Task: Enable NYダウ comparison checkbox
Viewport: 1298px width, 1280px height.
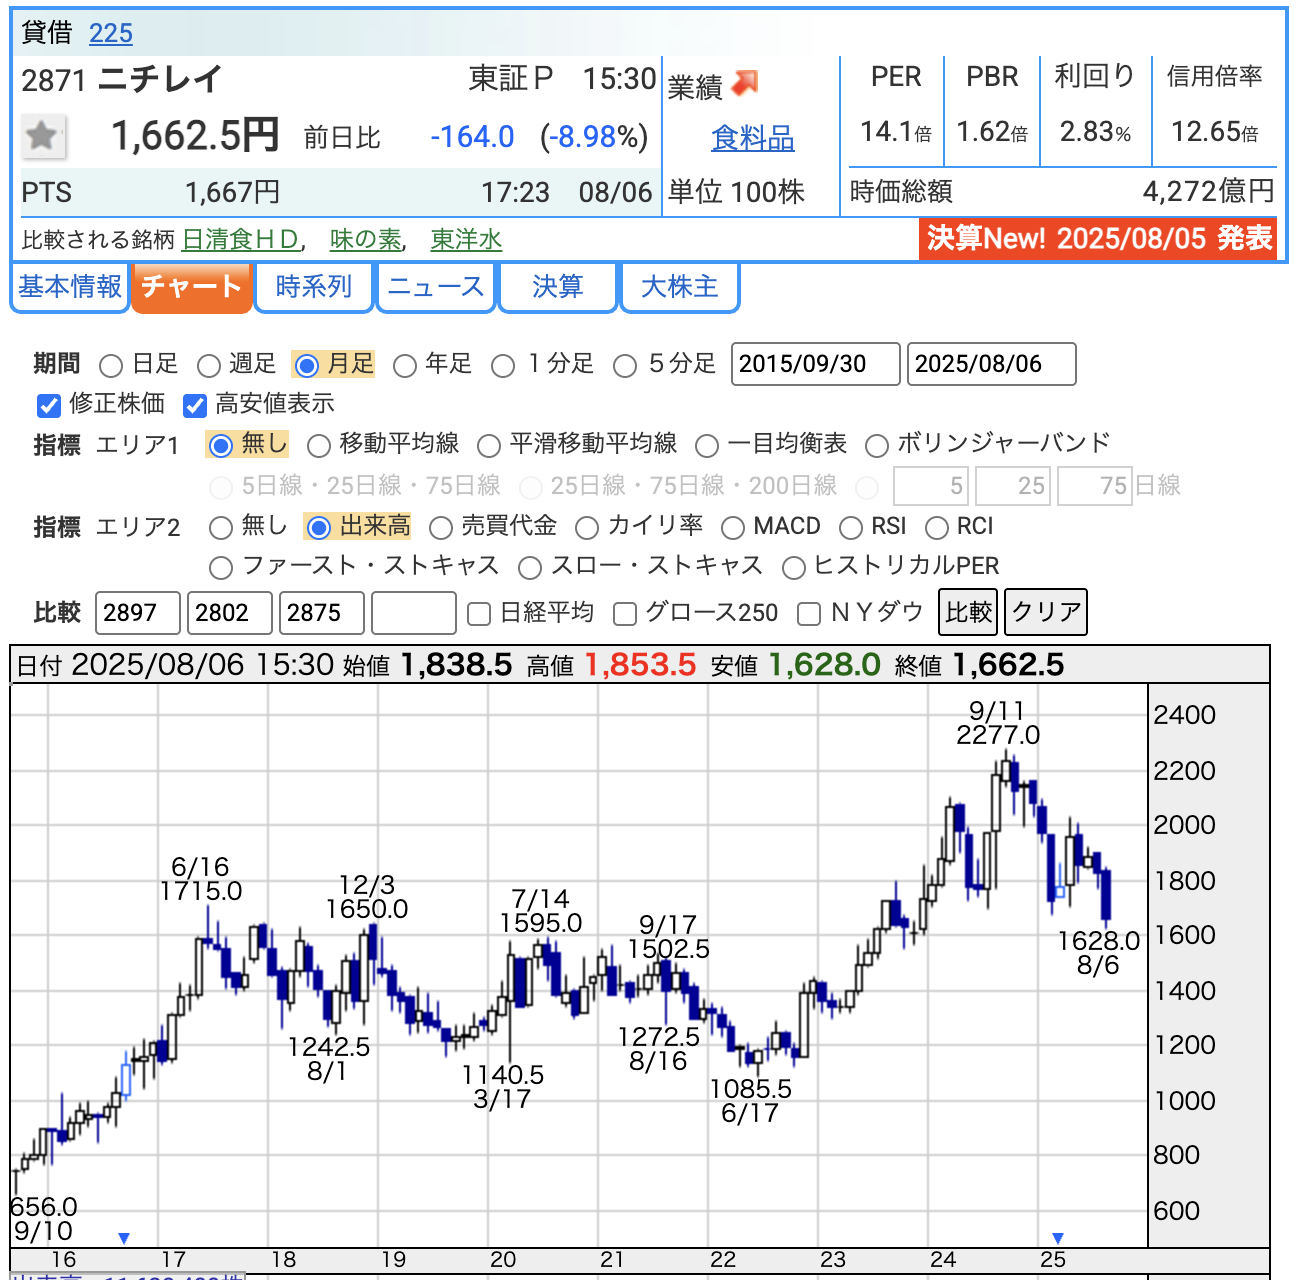Action: (x=809, y=613)
